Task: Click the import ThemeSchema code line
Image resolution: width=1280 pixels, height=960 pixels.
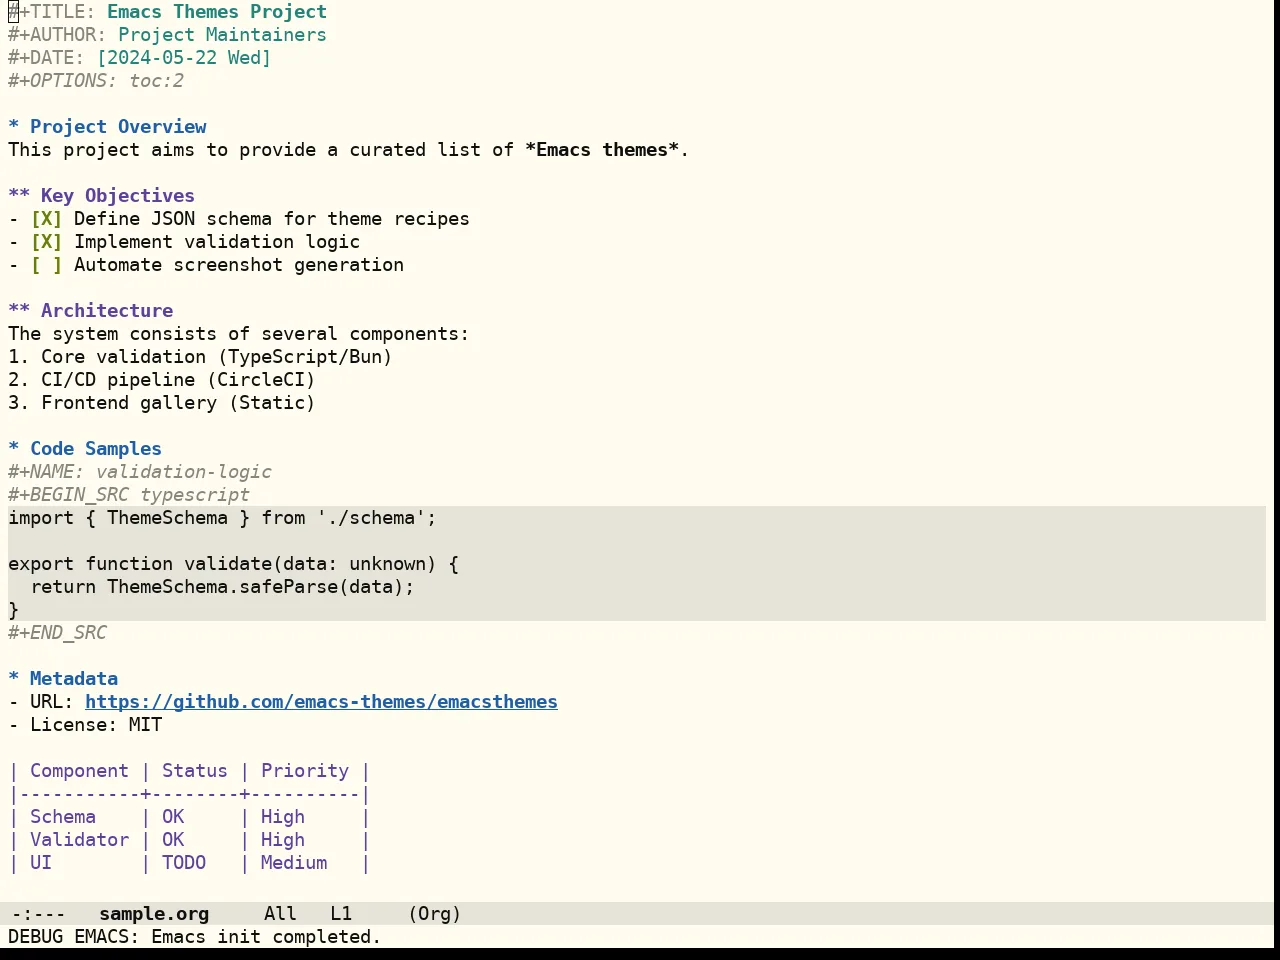Action: 222,518
